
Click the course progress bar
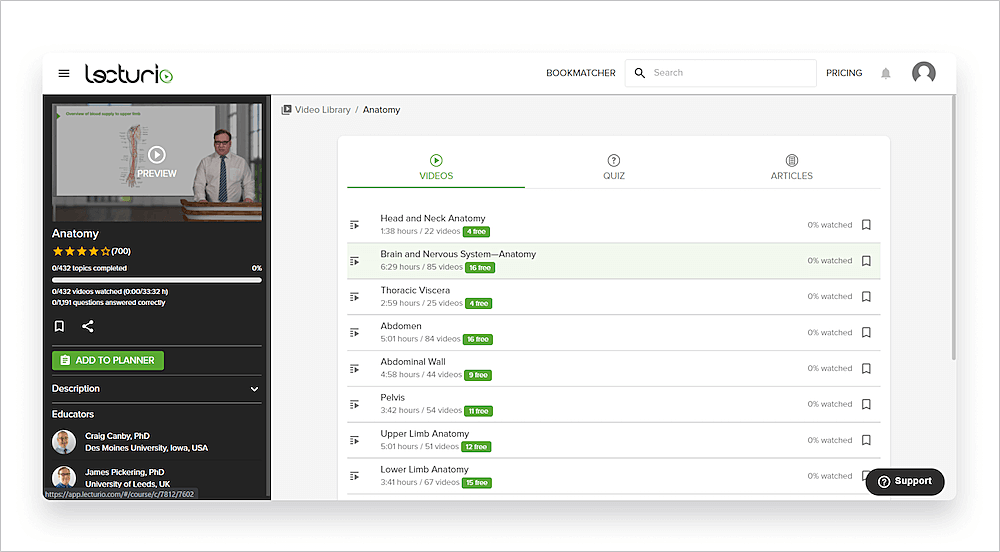pos(156,280)
